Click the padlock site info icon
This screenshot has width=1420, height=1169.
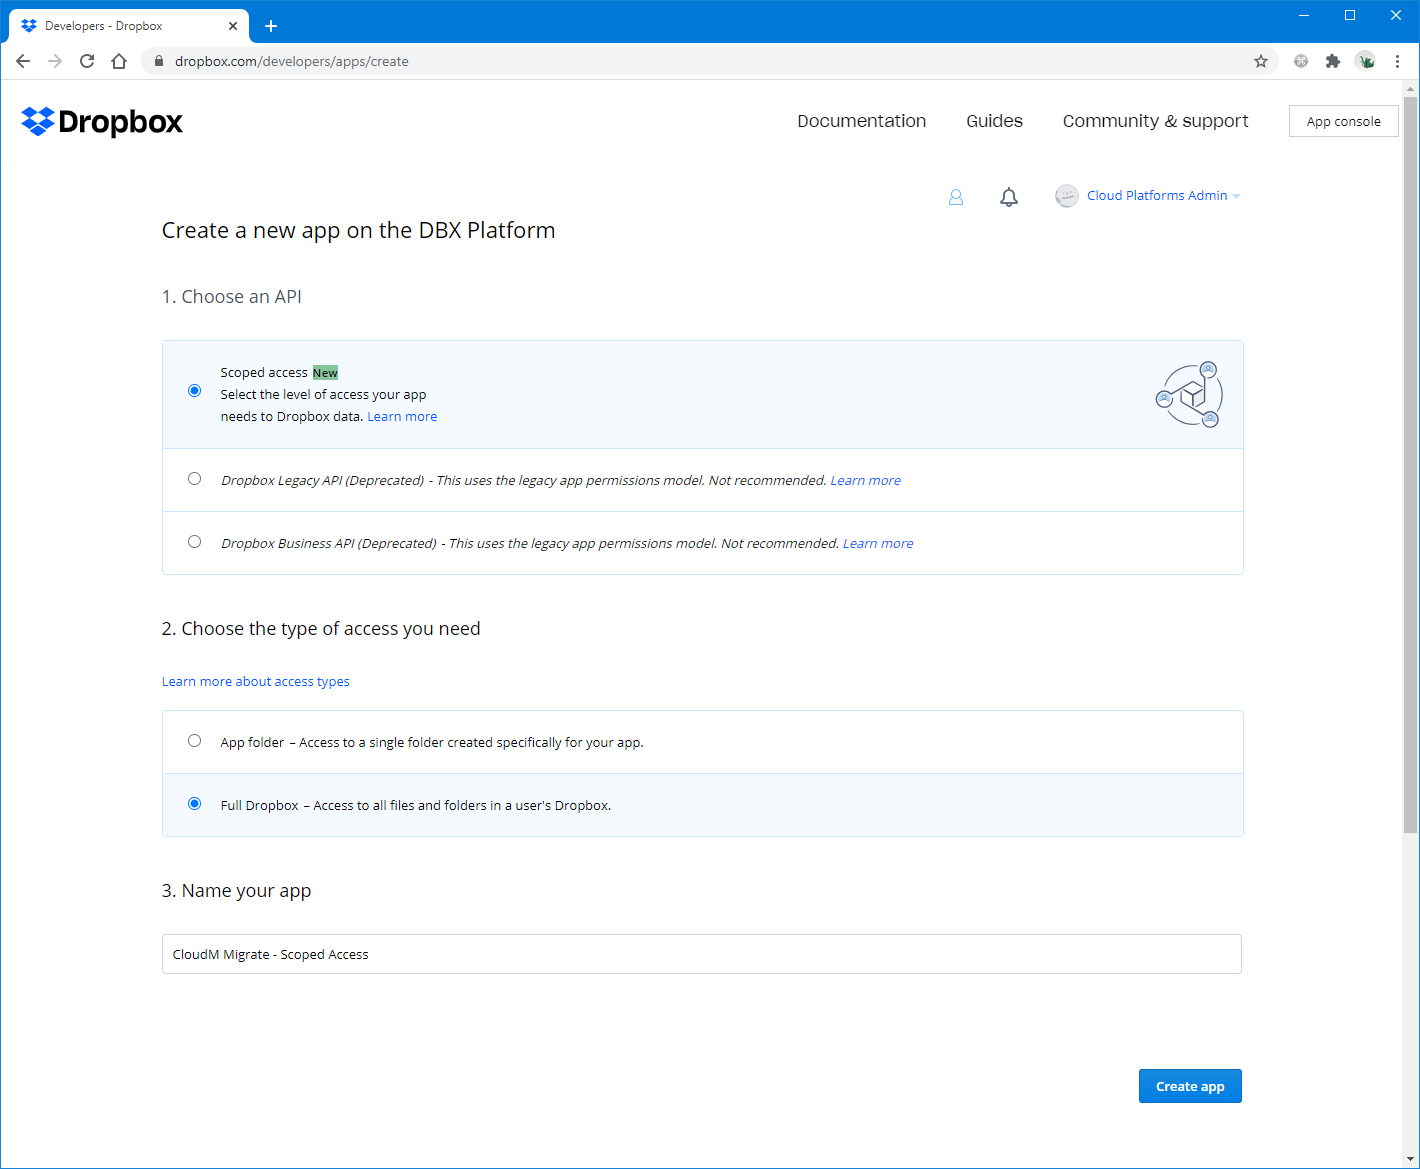159,61
